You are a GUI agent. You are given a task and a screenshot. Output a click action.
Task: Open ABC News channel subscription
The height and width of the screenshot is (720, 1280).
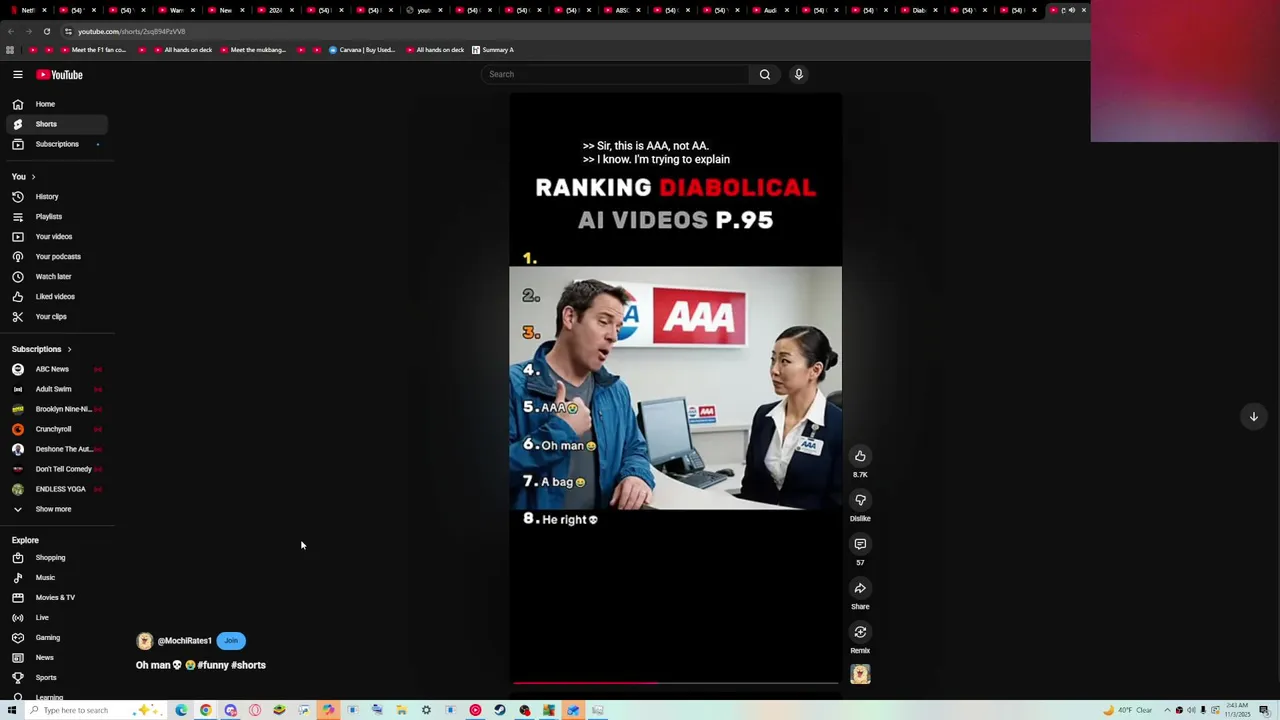click(57, 369)
